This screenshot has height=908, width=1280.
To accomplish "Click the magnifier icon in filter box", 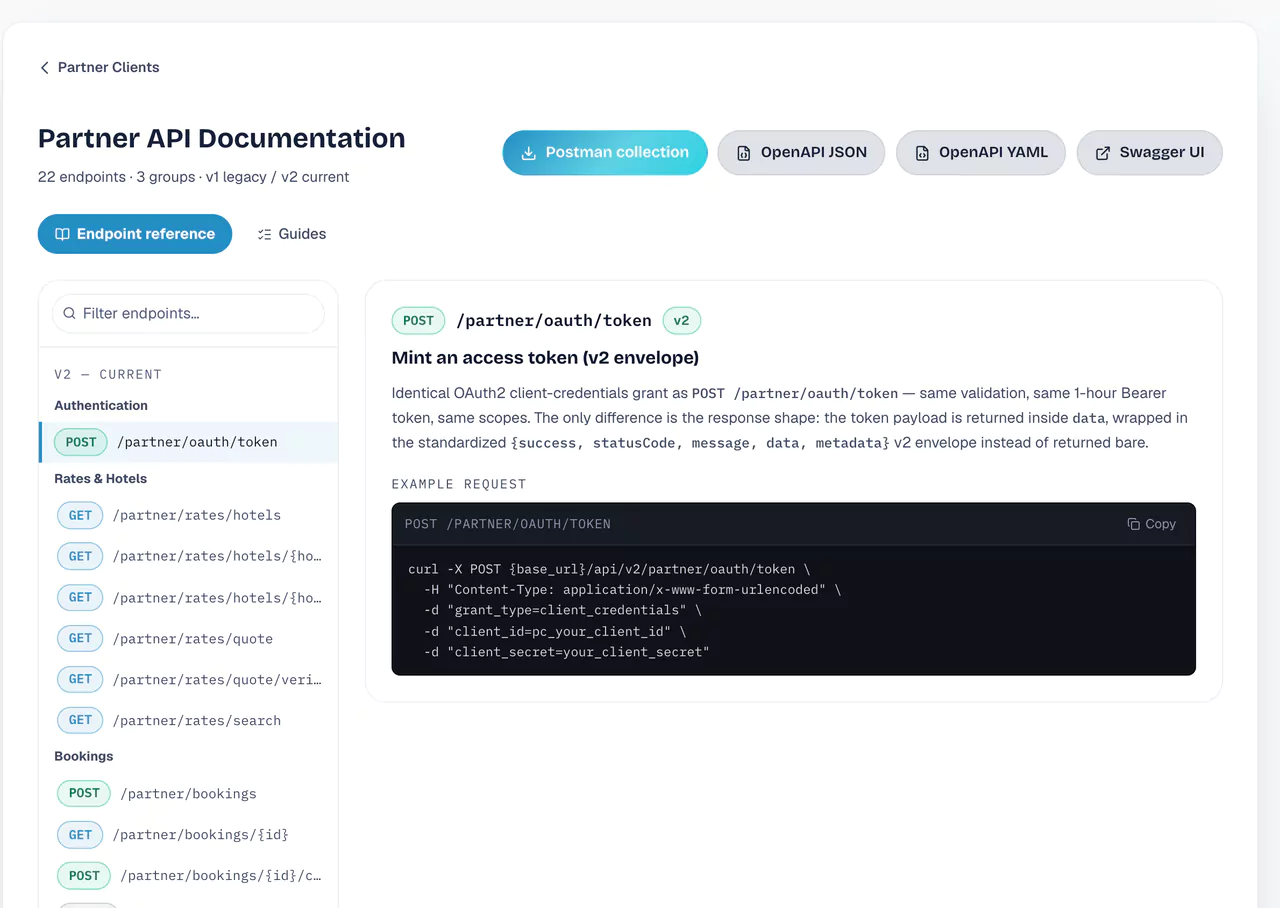I will pos(70,313).
